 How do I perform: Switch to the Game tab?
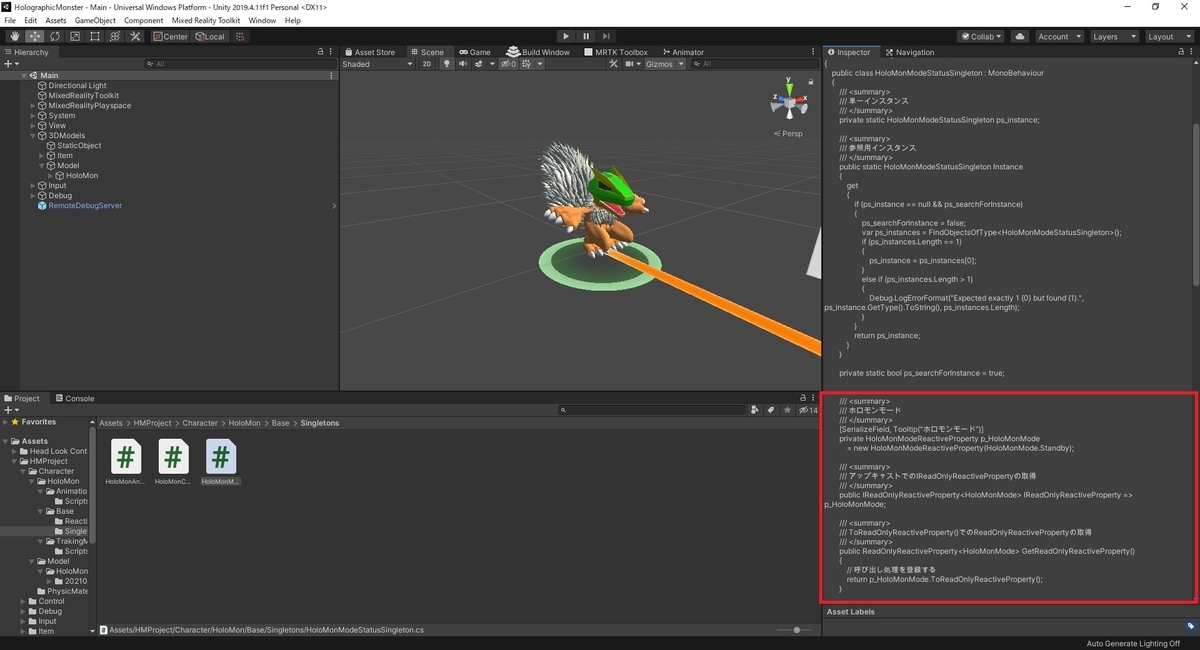pyautogui.click(x=475, y=52)
